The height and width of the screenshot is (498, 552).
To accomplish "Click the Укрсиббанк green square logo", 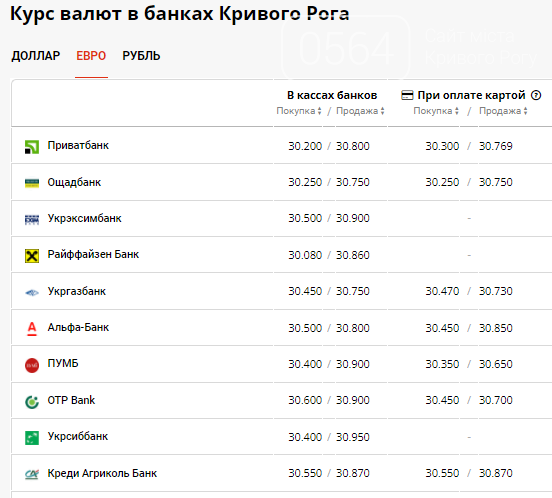I will tap(32, 438).
